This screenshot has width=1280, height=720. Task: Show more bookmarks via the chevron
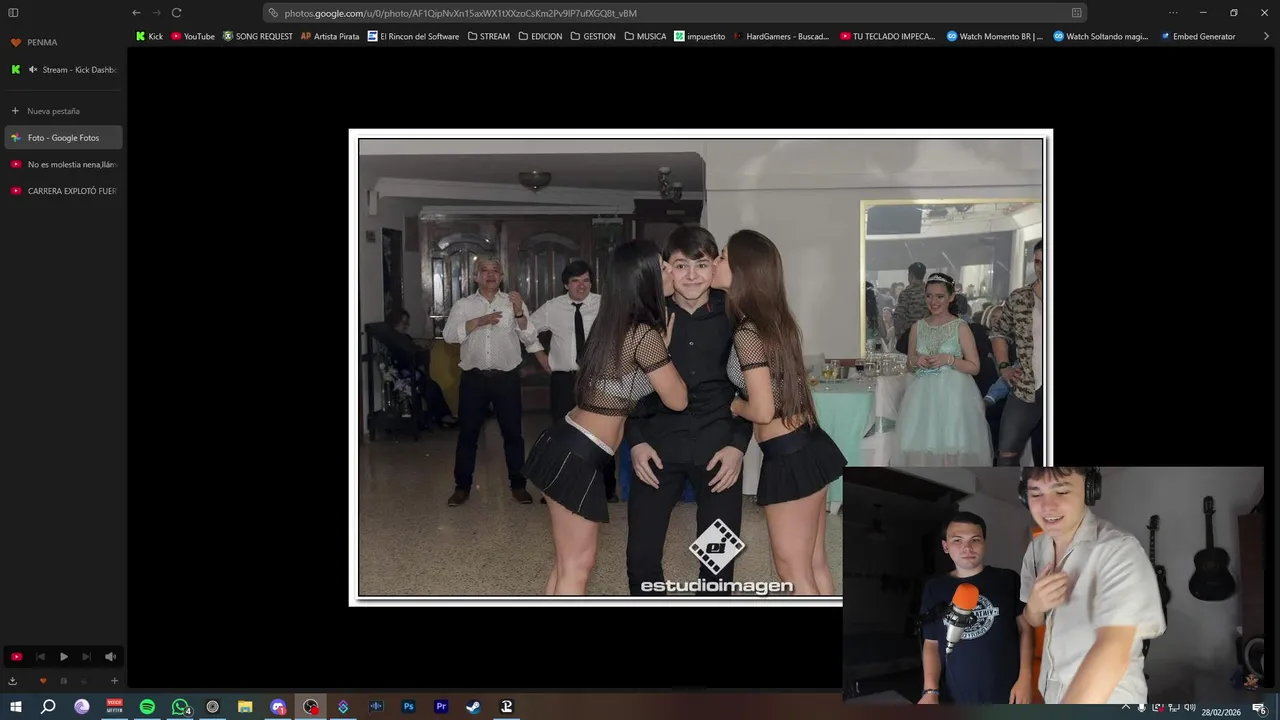tap(1266, 36)
